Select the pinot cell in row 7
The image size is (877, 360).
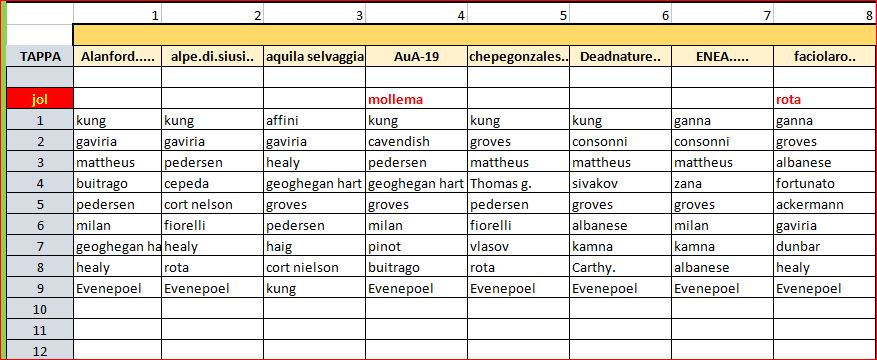(417, 247)
